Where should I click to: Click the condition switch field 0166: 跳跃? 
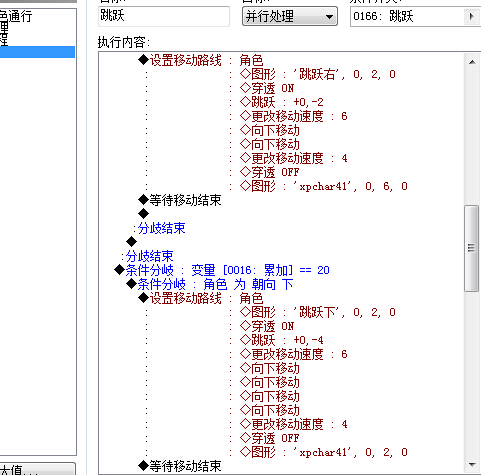[x=407, y=16]
